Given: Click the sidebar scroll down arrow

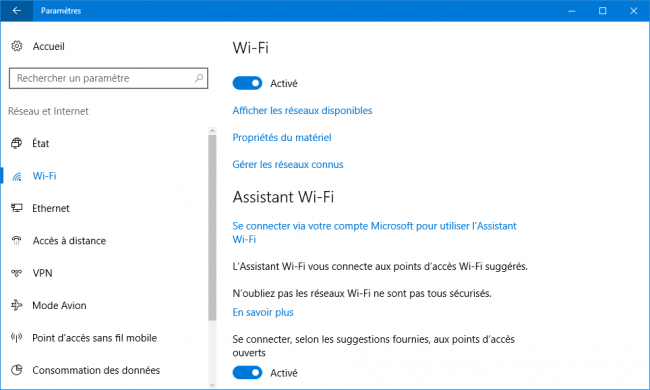Looking at the screenshot, I should coord(212,385).
